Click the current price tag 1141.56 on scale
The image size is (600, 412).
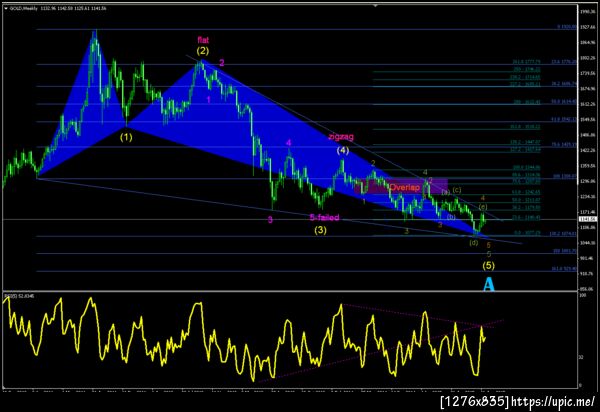click(588, 219)
